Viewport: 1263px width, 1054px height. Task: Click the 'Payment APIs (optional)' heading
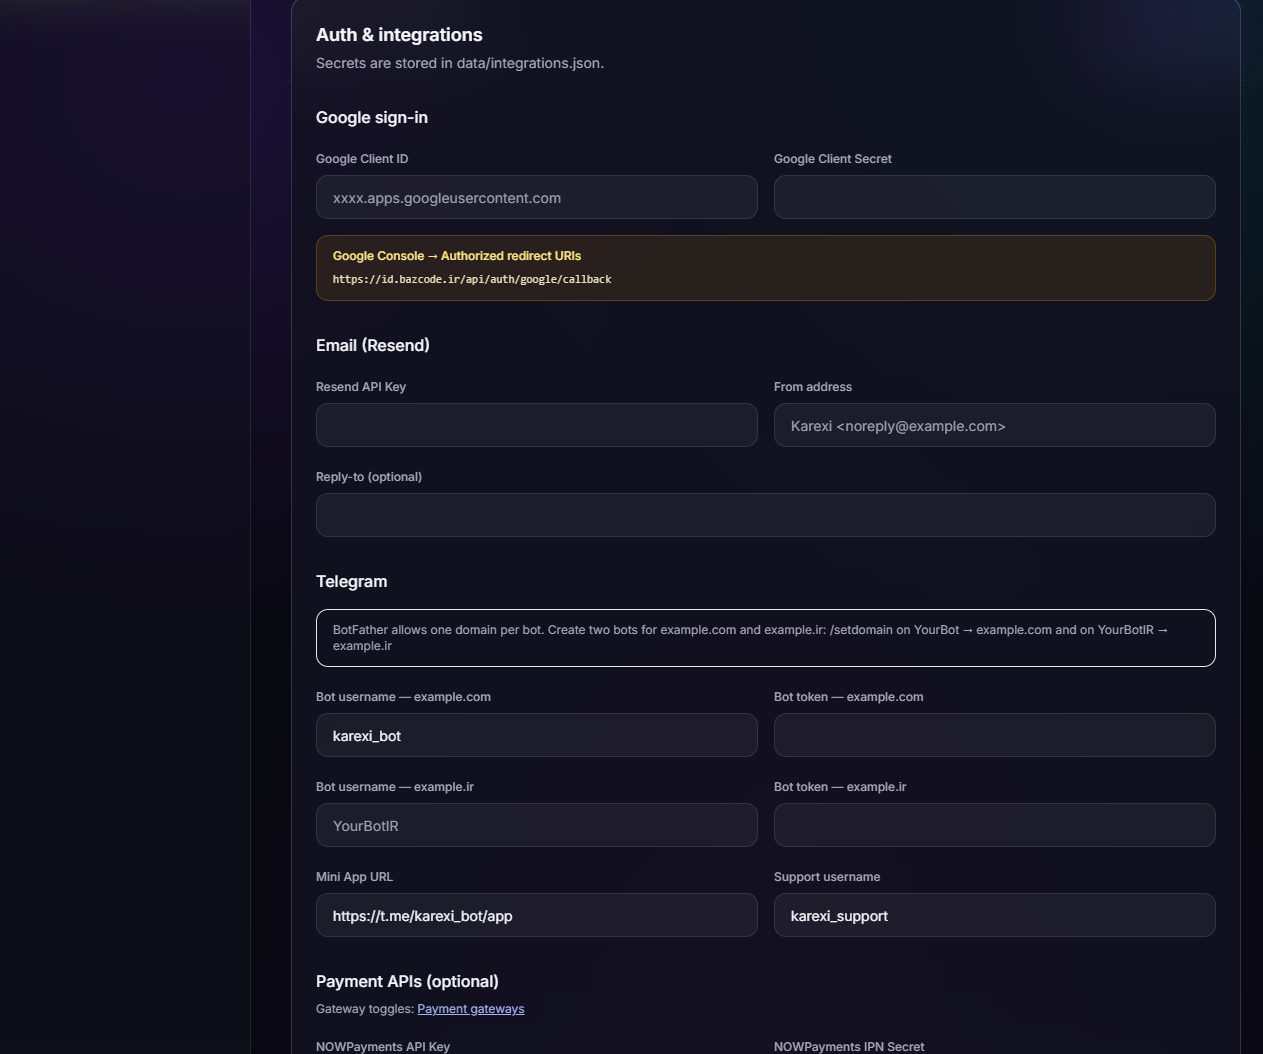pyautogui.click(x=407, y=981)
